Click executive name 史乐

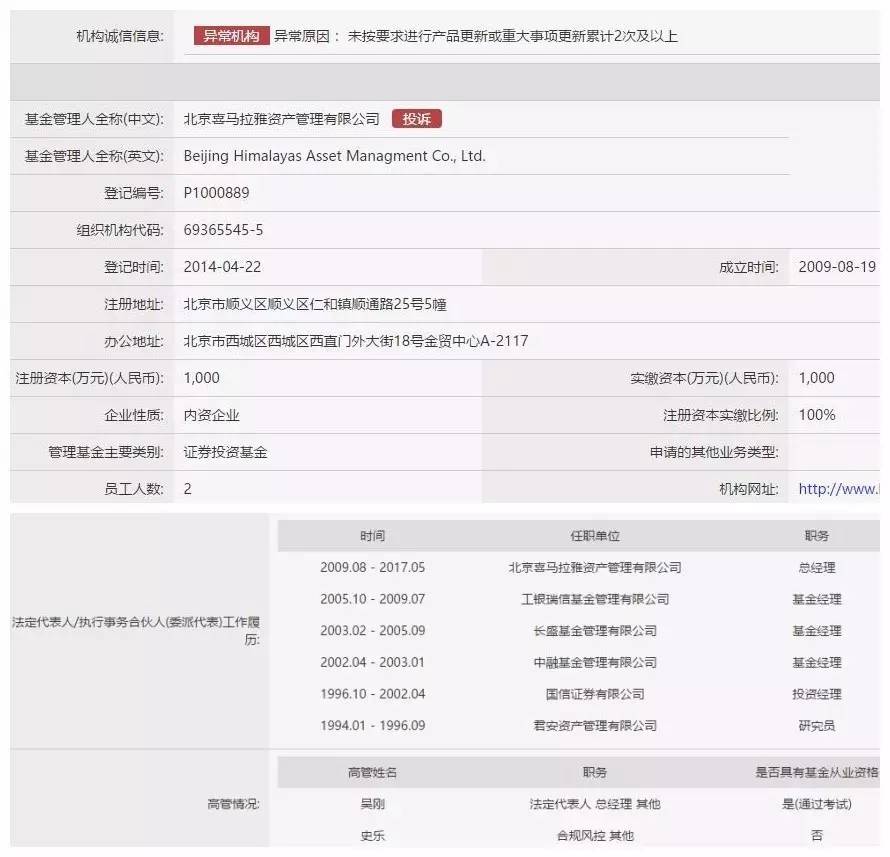tap(372, 835)
